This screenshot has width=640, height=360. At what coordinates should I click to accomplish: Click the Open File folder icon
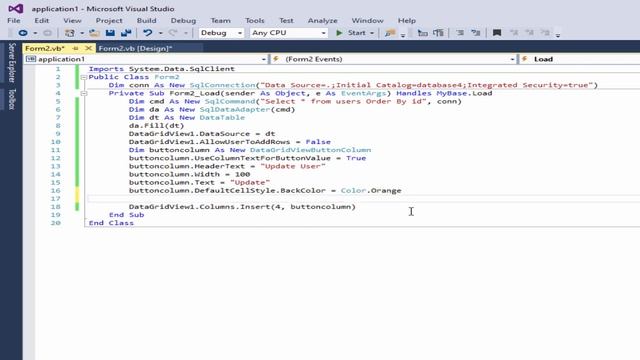[x=95, y=33]
